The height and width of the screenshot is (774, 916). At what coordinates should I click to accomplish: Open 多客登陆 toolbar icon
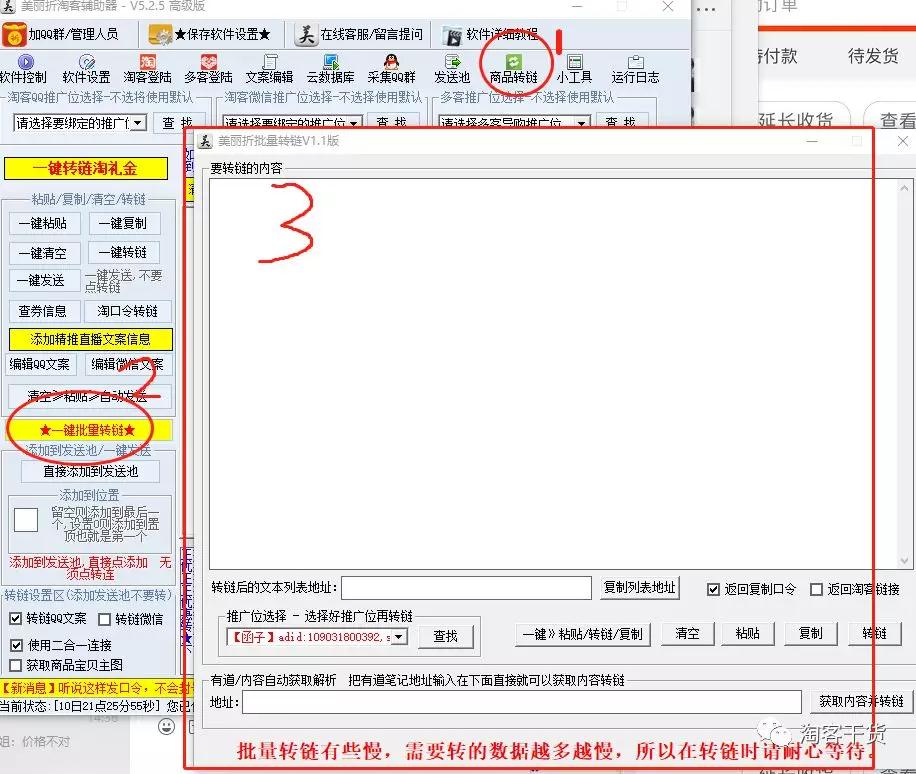coord(209,69)
